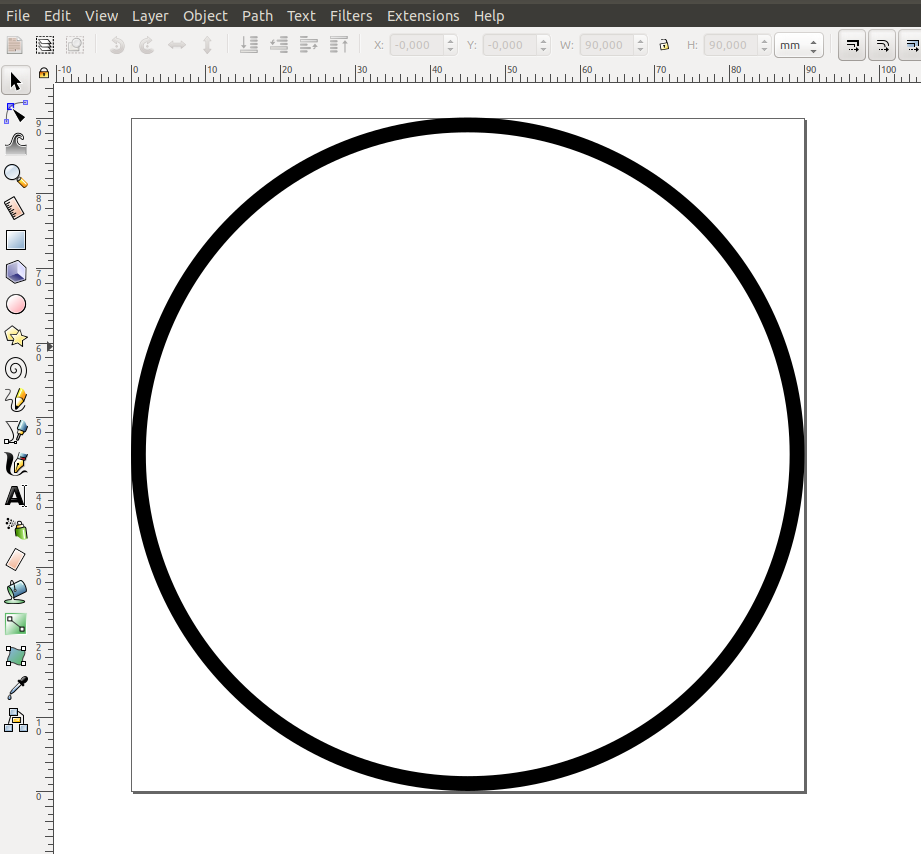
Task: Toggle the guides lock at ruler corner
Action: click(43, 72)
